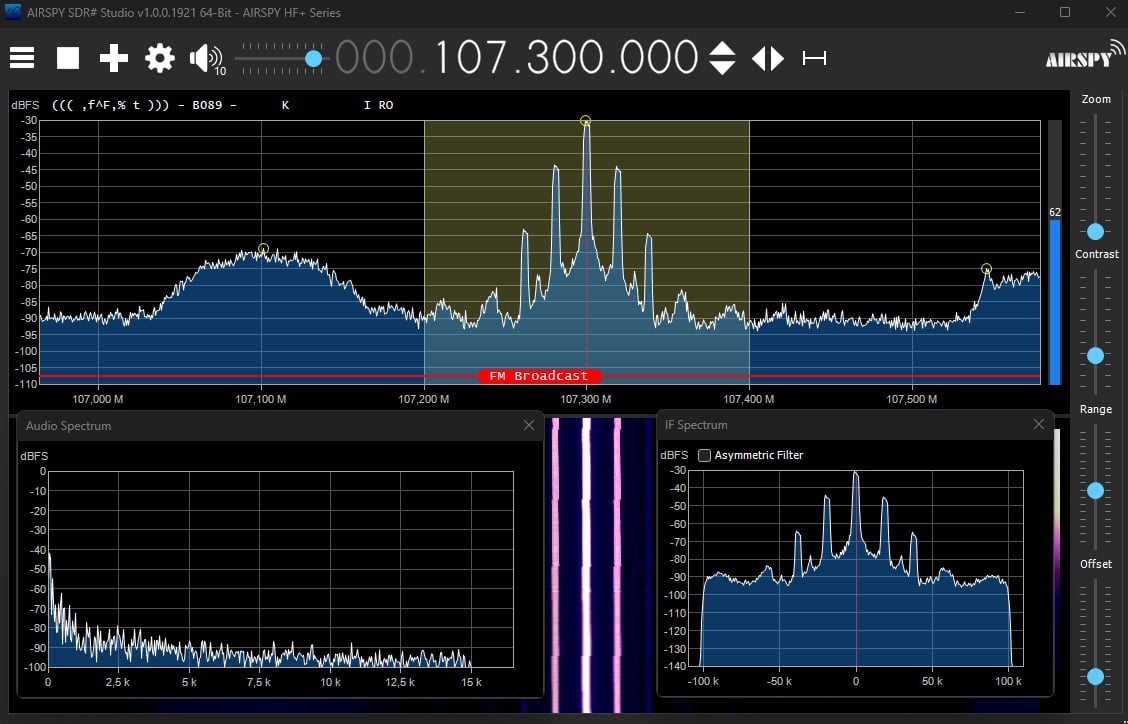Image resolution: width=1128 pixels, height=724 pixels.
Task: Close the IF Spectrum panel
Action: 1039,424
